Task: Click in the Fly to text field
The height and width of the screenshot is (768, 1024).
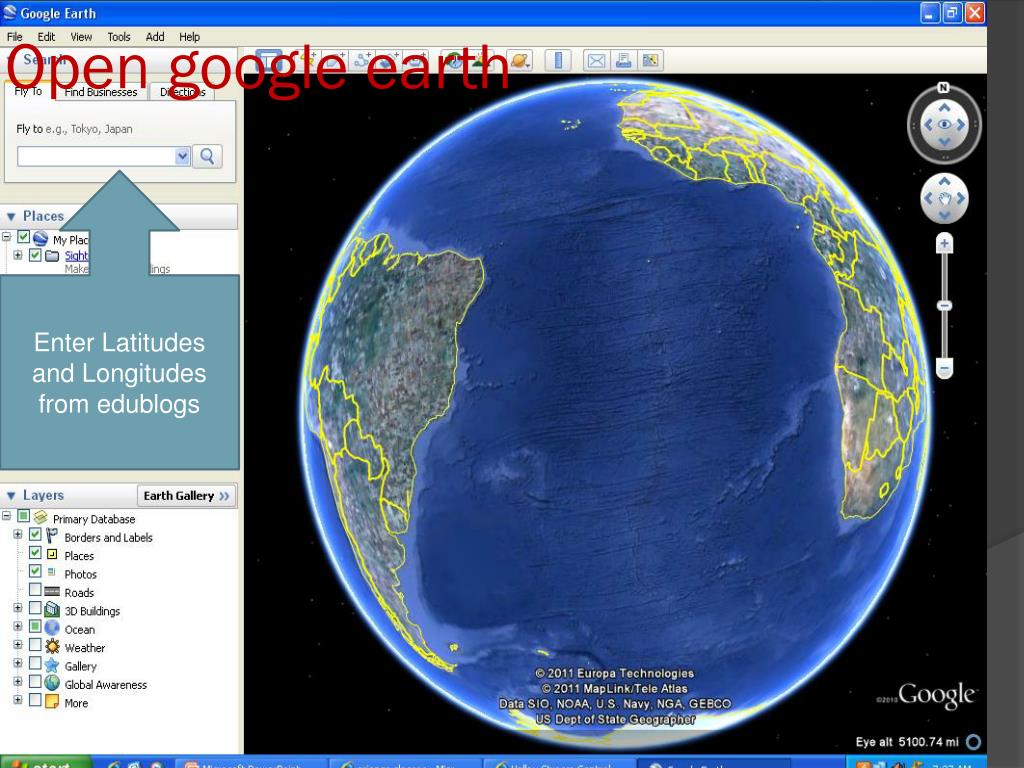Action: (96, 157)
